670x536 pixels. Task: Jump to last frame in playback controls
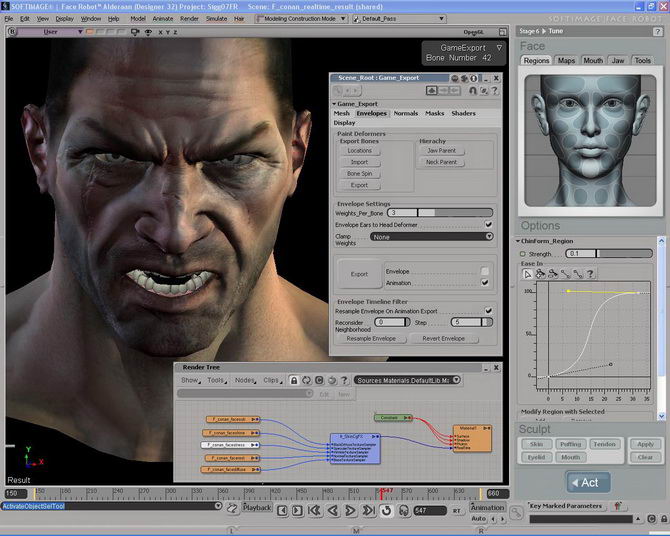[368, 510]
